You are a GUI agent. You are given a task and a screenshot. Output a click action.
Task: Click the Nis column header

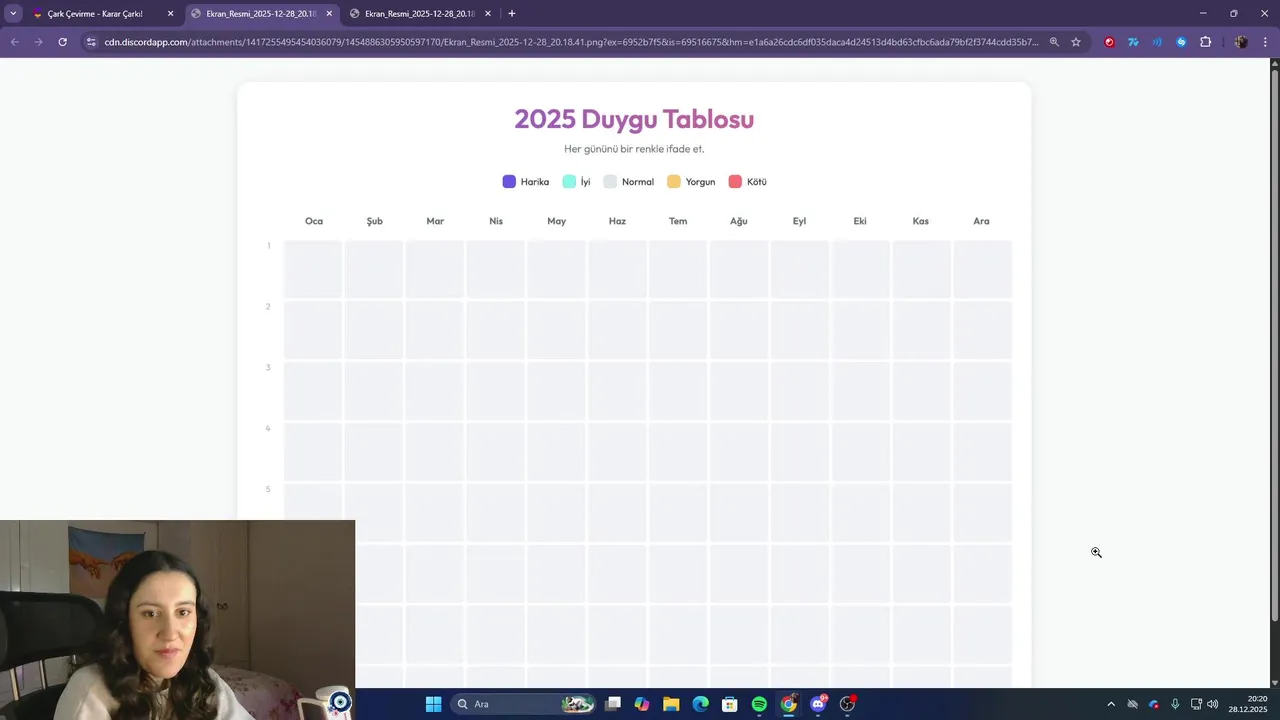[x=496, y=221]
